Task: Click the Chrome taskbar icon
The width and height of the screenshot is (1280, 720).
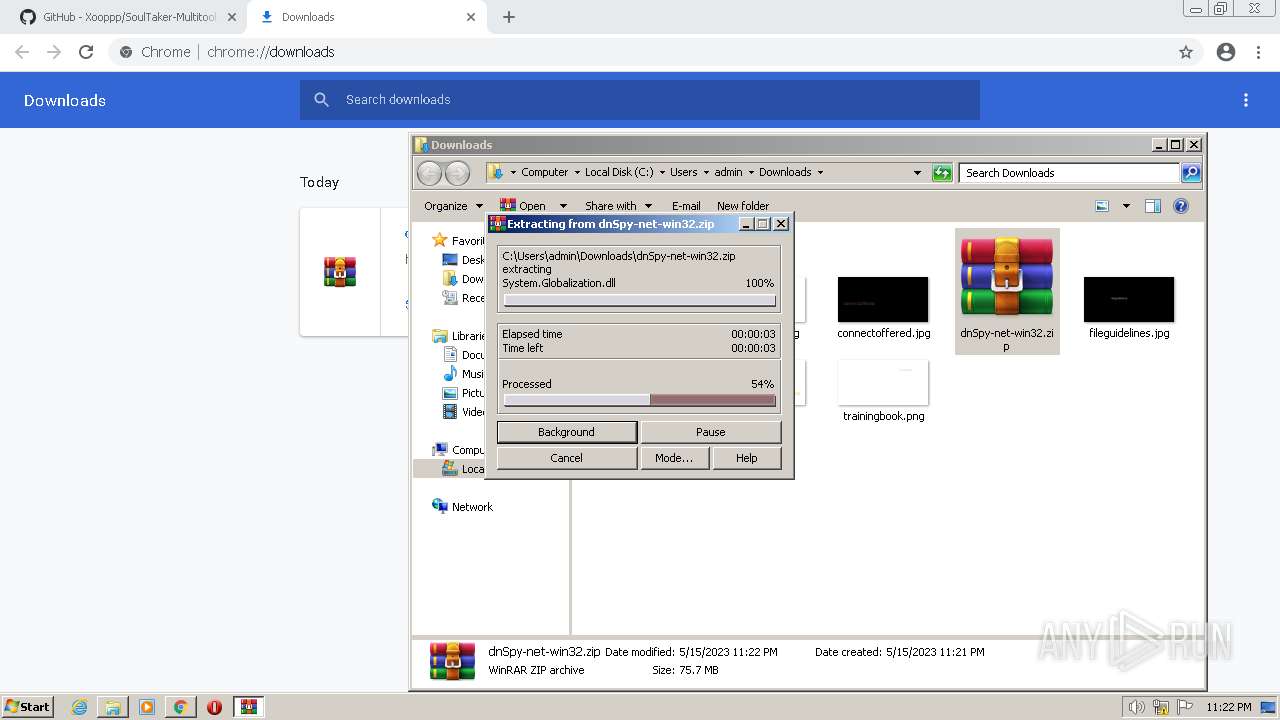Action: (181, 707)
